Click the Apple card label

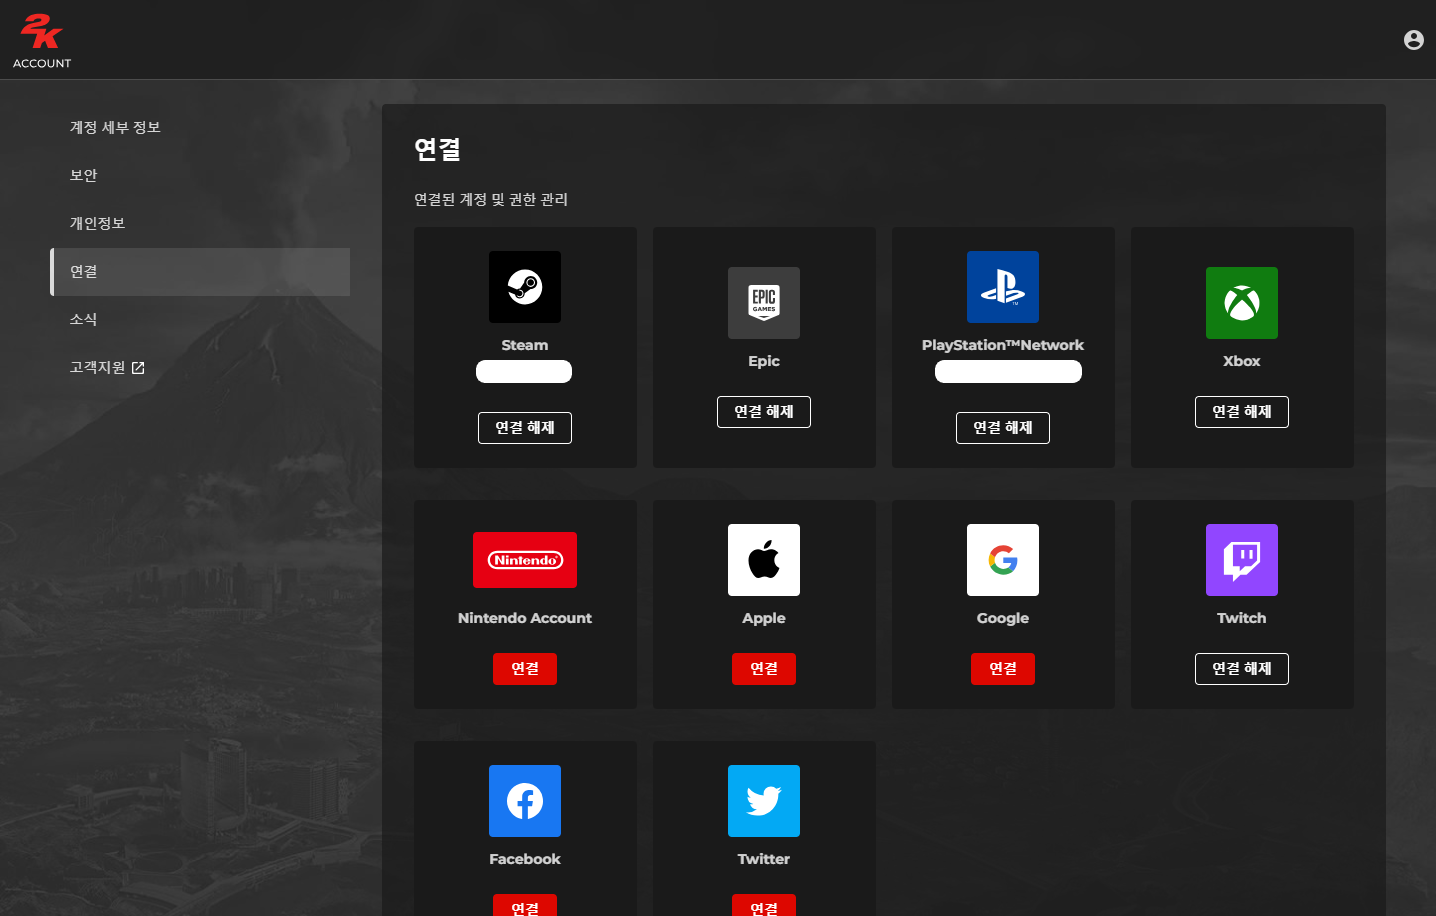click(764, 618)
